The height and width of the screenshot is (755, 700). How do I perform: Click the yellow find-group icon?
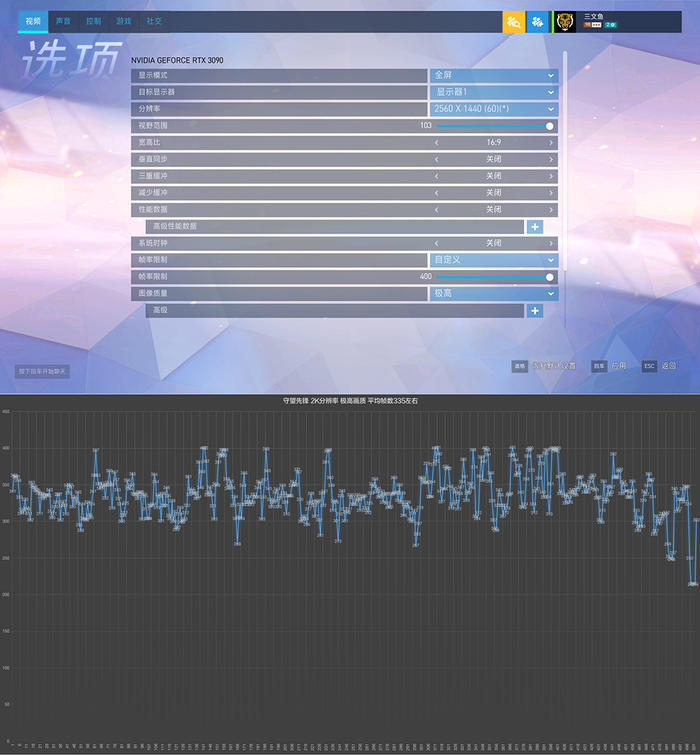point(514,22)
